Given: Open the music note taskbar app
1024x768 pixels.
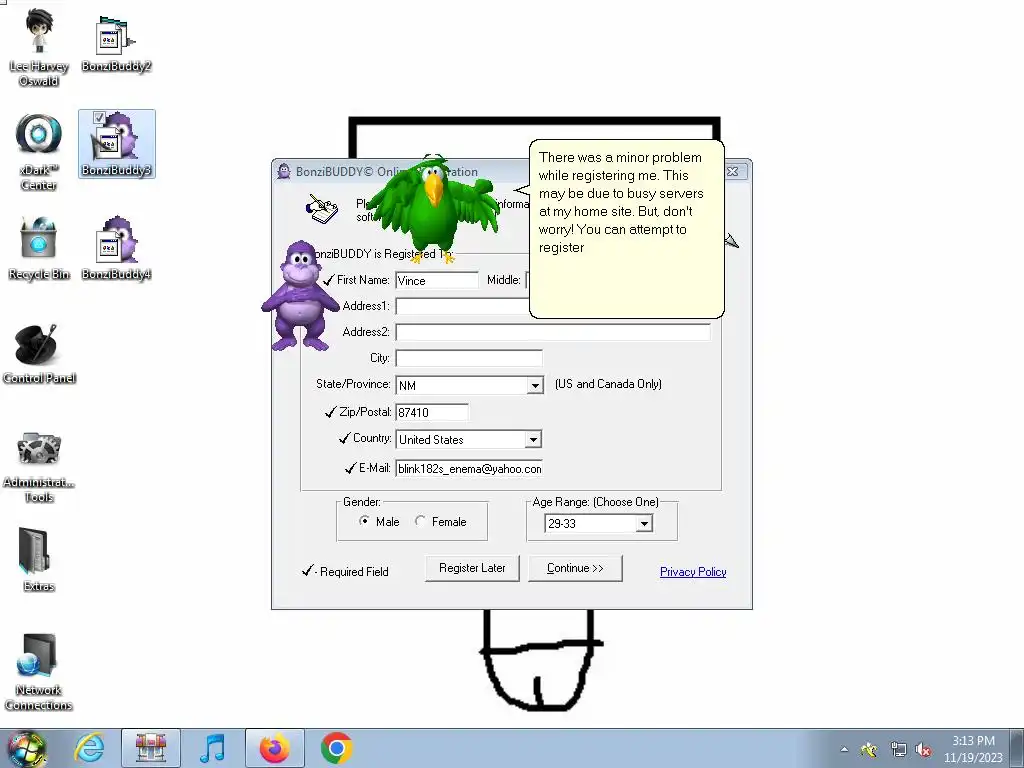Looking at the screenshot, I should [x=213, y=748].
